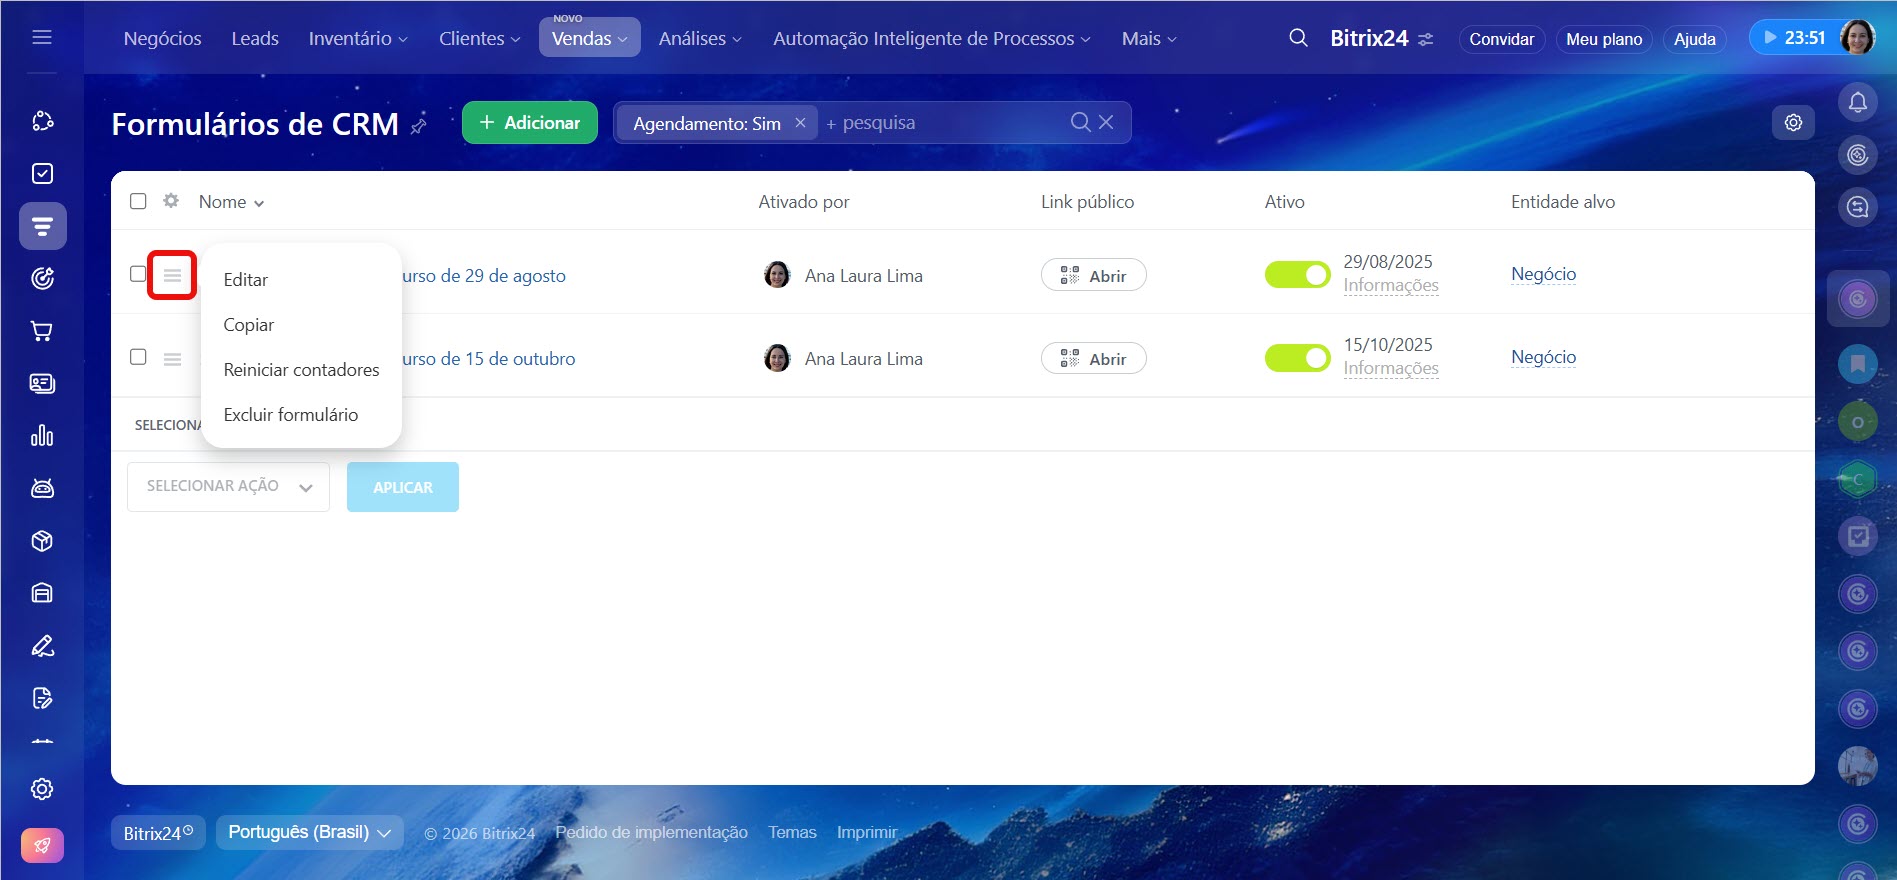Open the tasks checkmark sidebar icon

pyautogui.click(x=42, y=174)
